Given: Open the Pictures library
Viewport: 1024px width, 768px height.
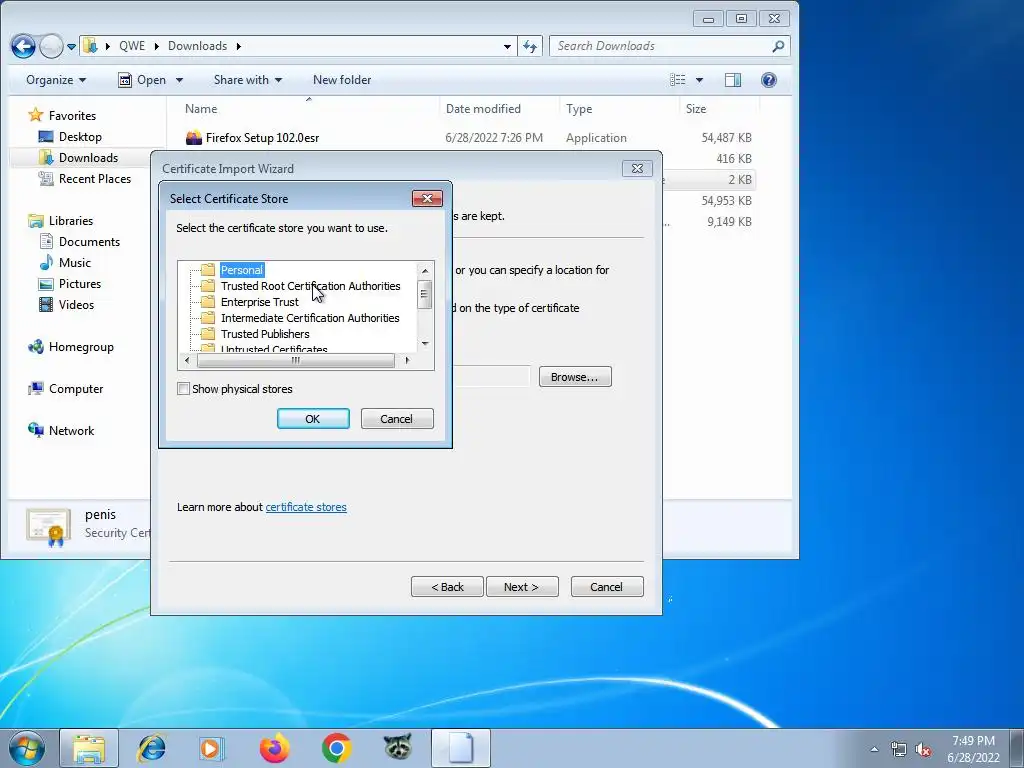Looking at the screenshot, I should 80,283.
